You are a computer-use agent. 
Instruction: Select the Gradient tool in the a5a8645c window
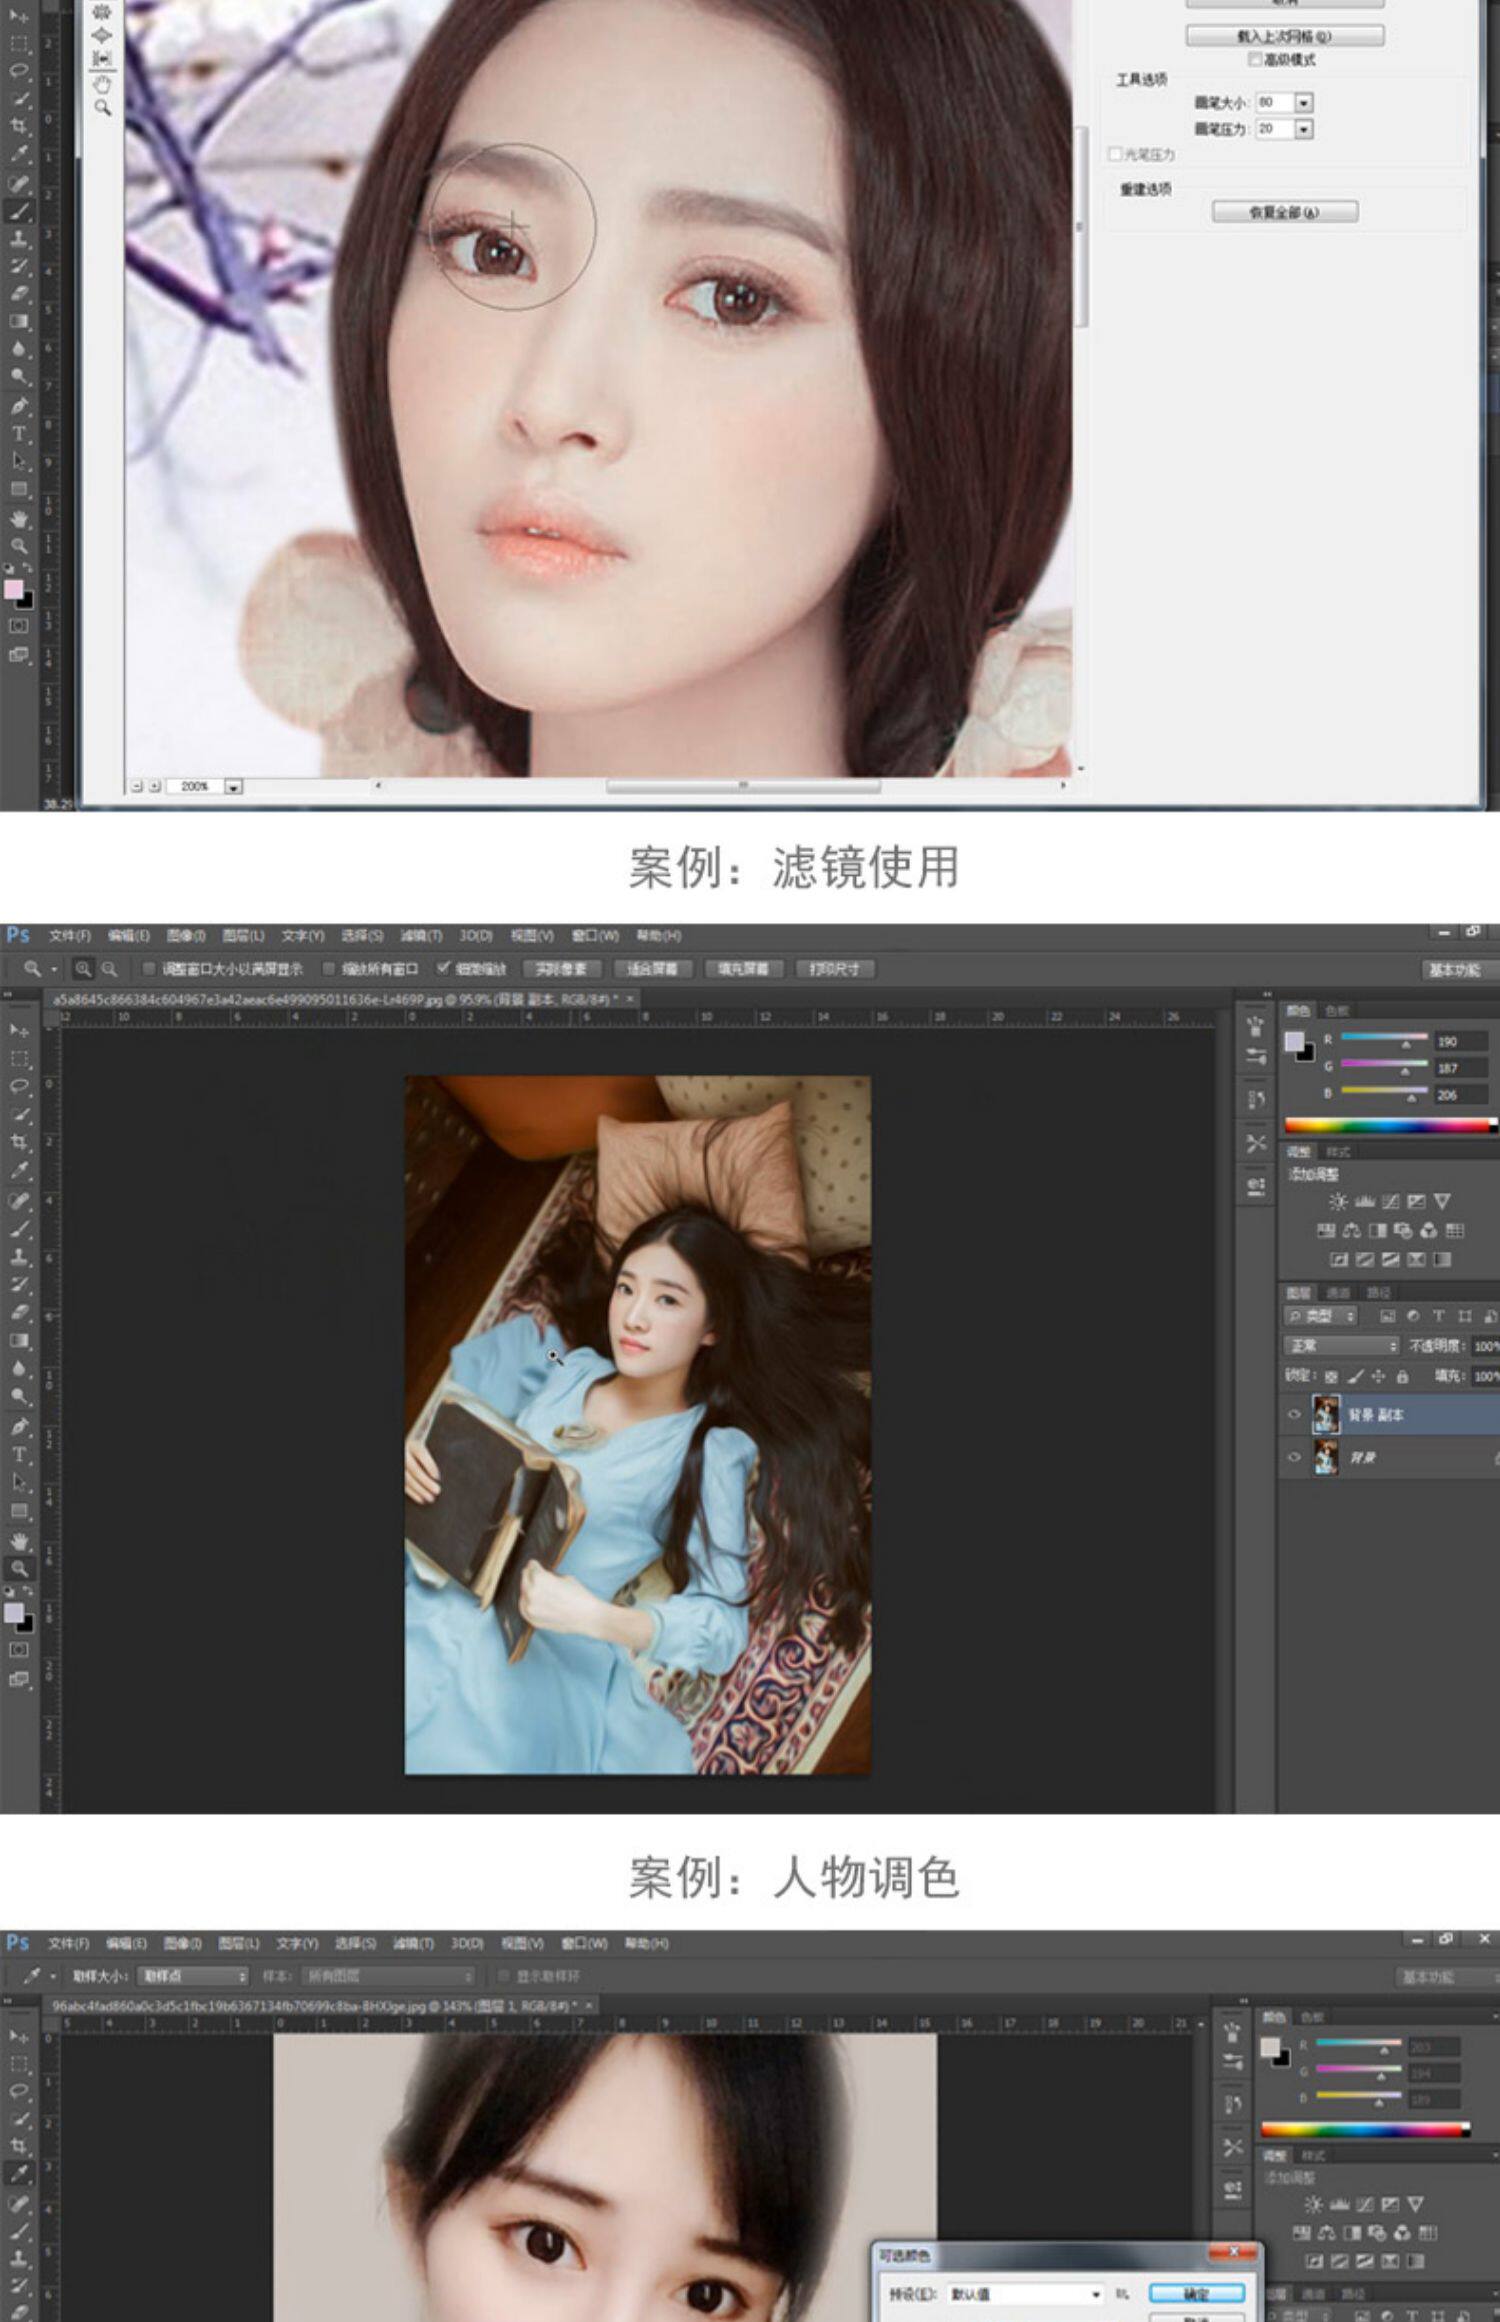click(19, 1341)
